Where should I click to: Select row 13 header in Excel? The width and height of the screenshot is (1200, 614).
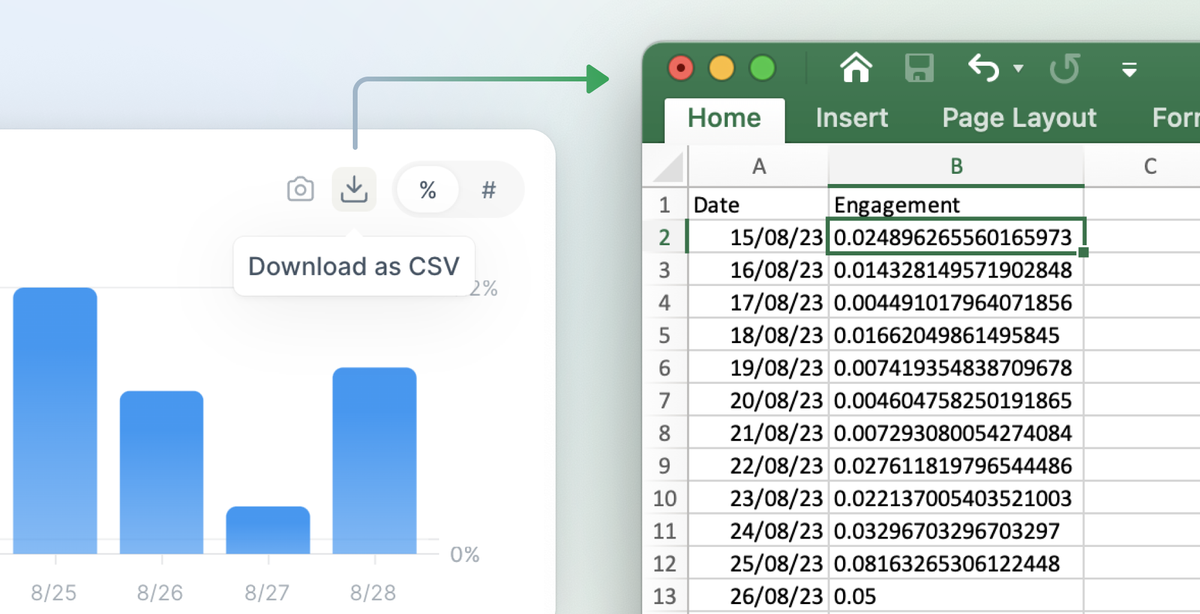(x=665, y=596)
